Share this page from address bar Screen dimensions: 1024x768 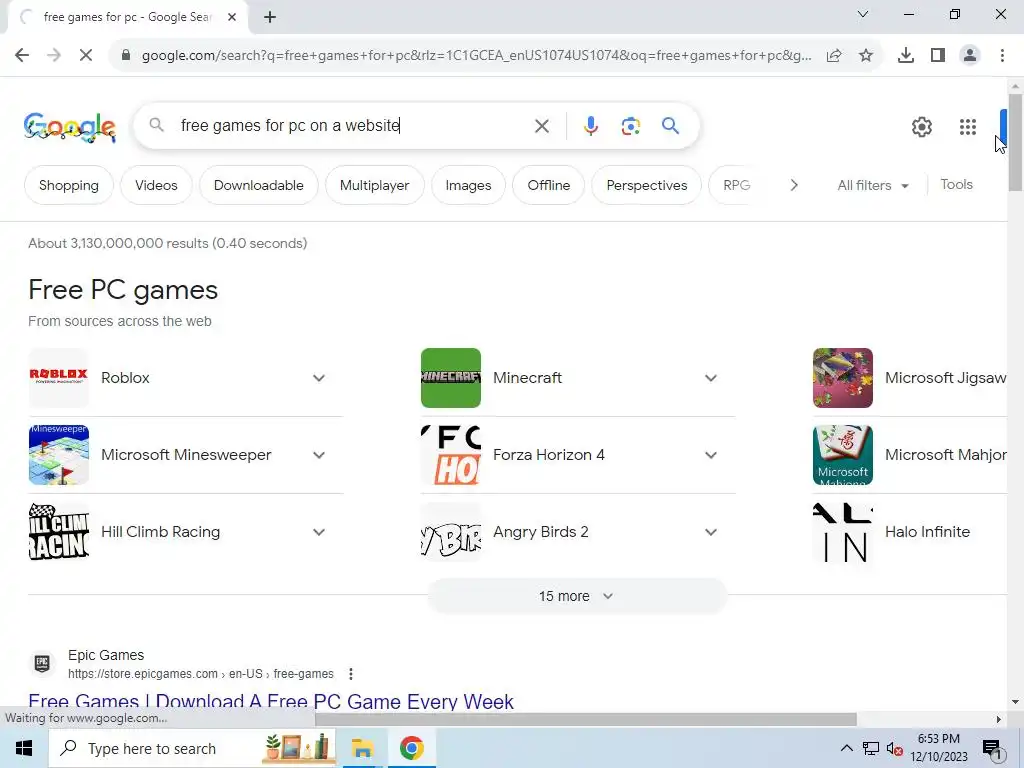pos(834,56)
